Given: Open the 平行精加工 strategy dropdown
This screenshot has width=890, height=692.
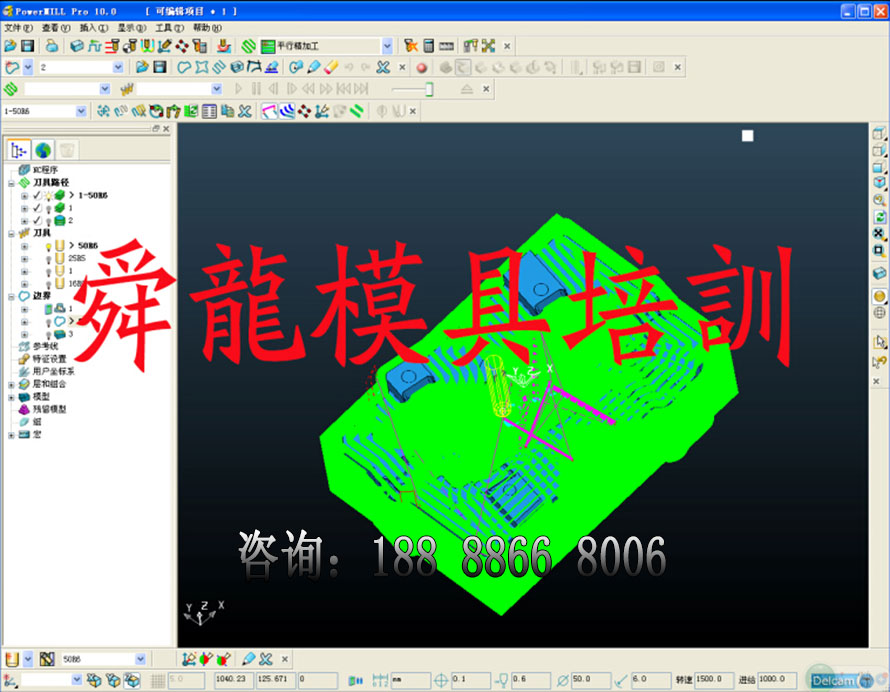Looking at the screenshot, I should tap(387, 46).
